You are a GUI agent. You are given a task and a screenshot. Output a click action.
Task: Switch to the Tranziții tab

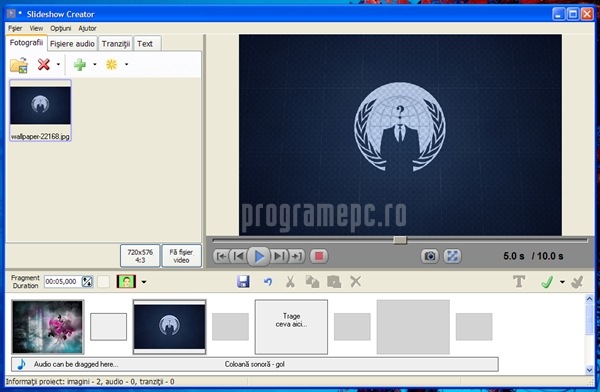coord(116,44)
